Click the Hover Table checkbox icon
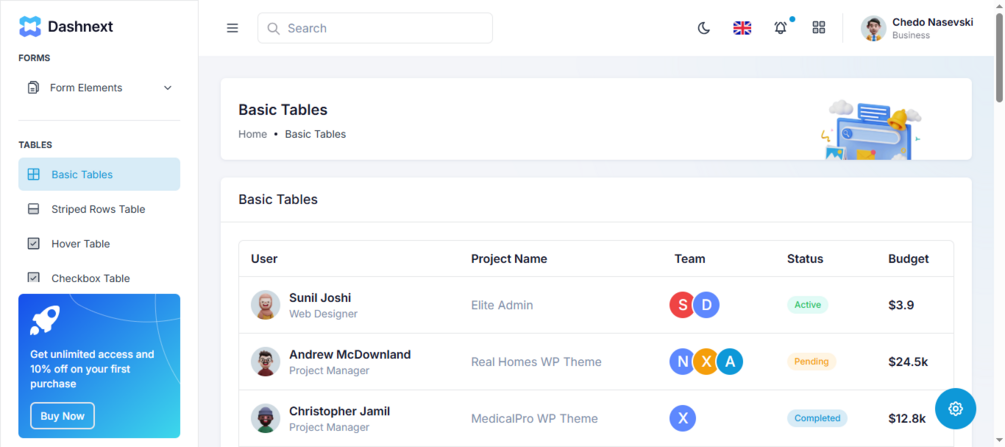1005x447 pixels. 33,244
